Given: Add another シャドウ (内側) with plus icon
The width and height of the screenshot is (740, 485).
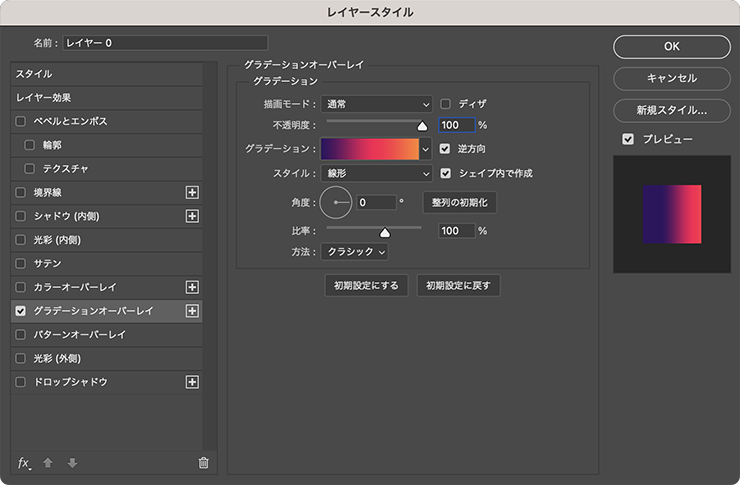Looking at the screenshot, I should pyautogui.click(x=193, y=216).
